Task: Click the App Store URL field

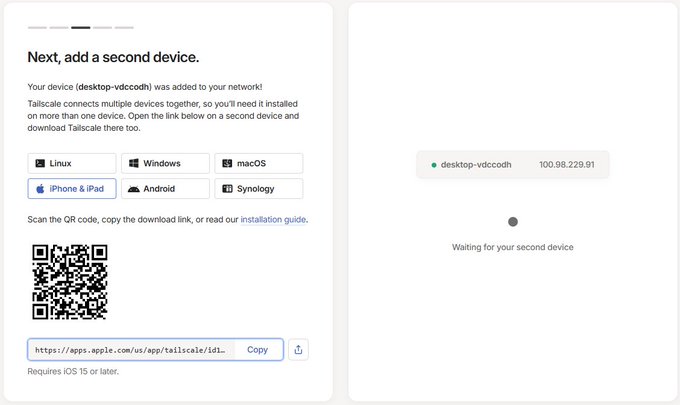Action: (132, 350)
